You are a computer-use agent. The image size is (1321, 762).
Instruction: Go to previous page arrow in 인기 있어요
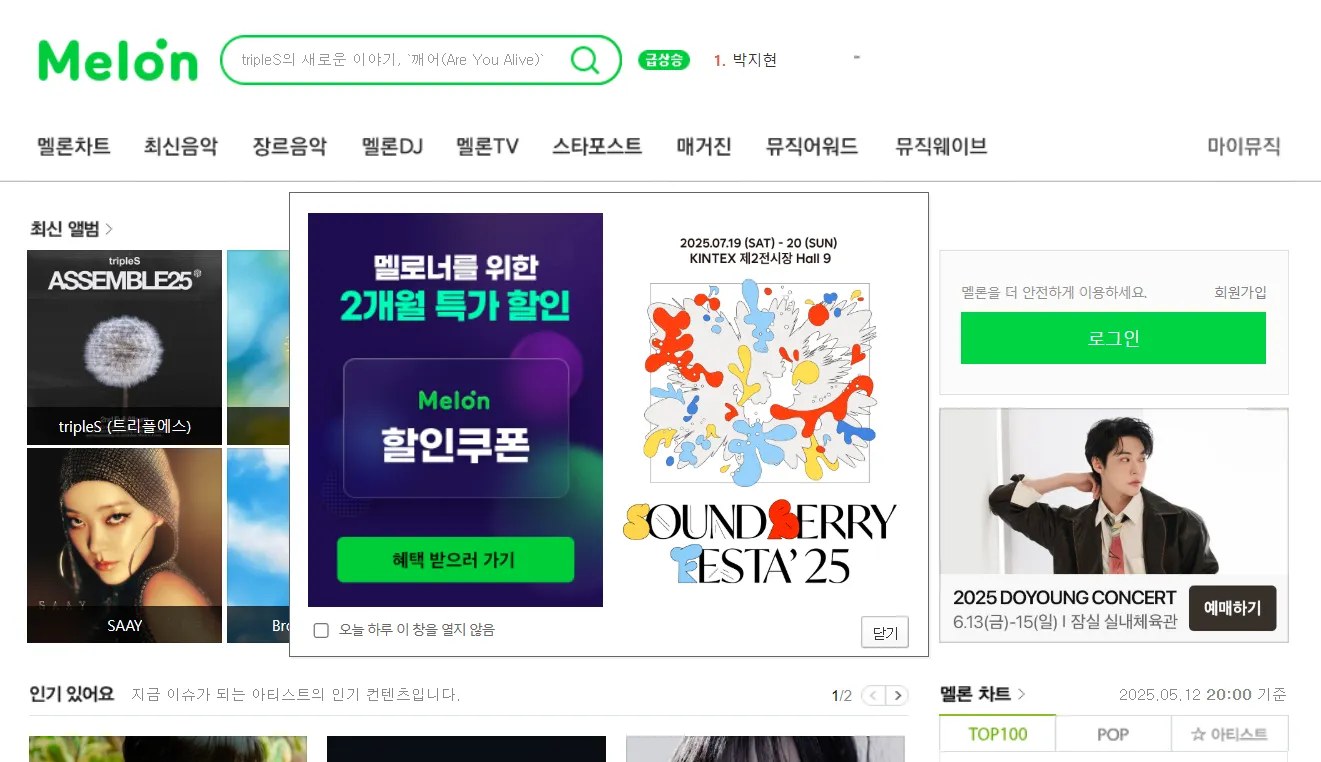pos(873,696)
